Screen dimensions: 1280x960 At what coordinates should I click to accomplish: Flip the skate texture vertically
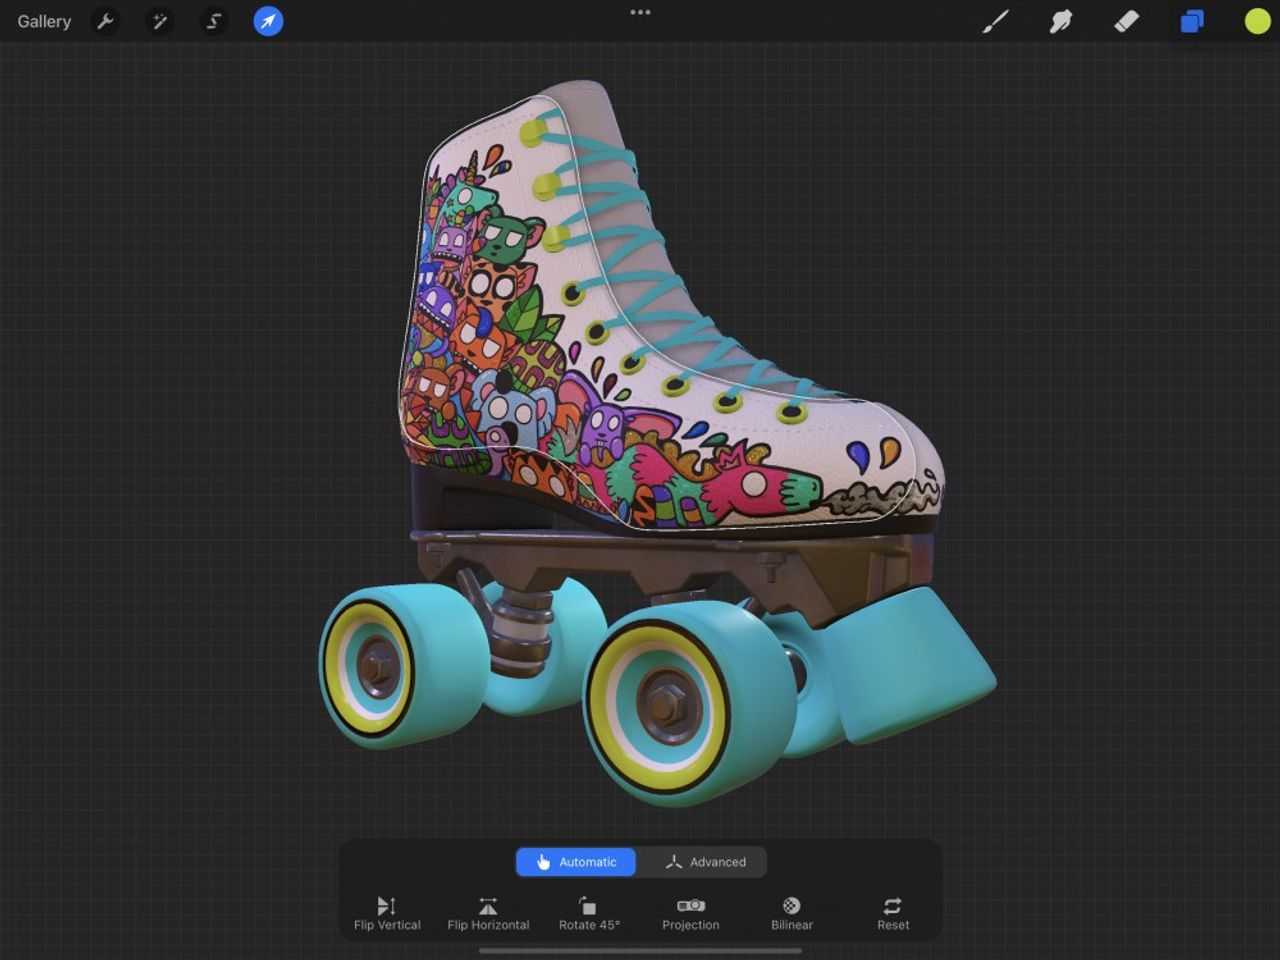click(386, 912)
